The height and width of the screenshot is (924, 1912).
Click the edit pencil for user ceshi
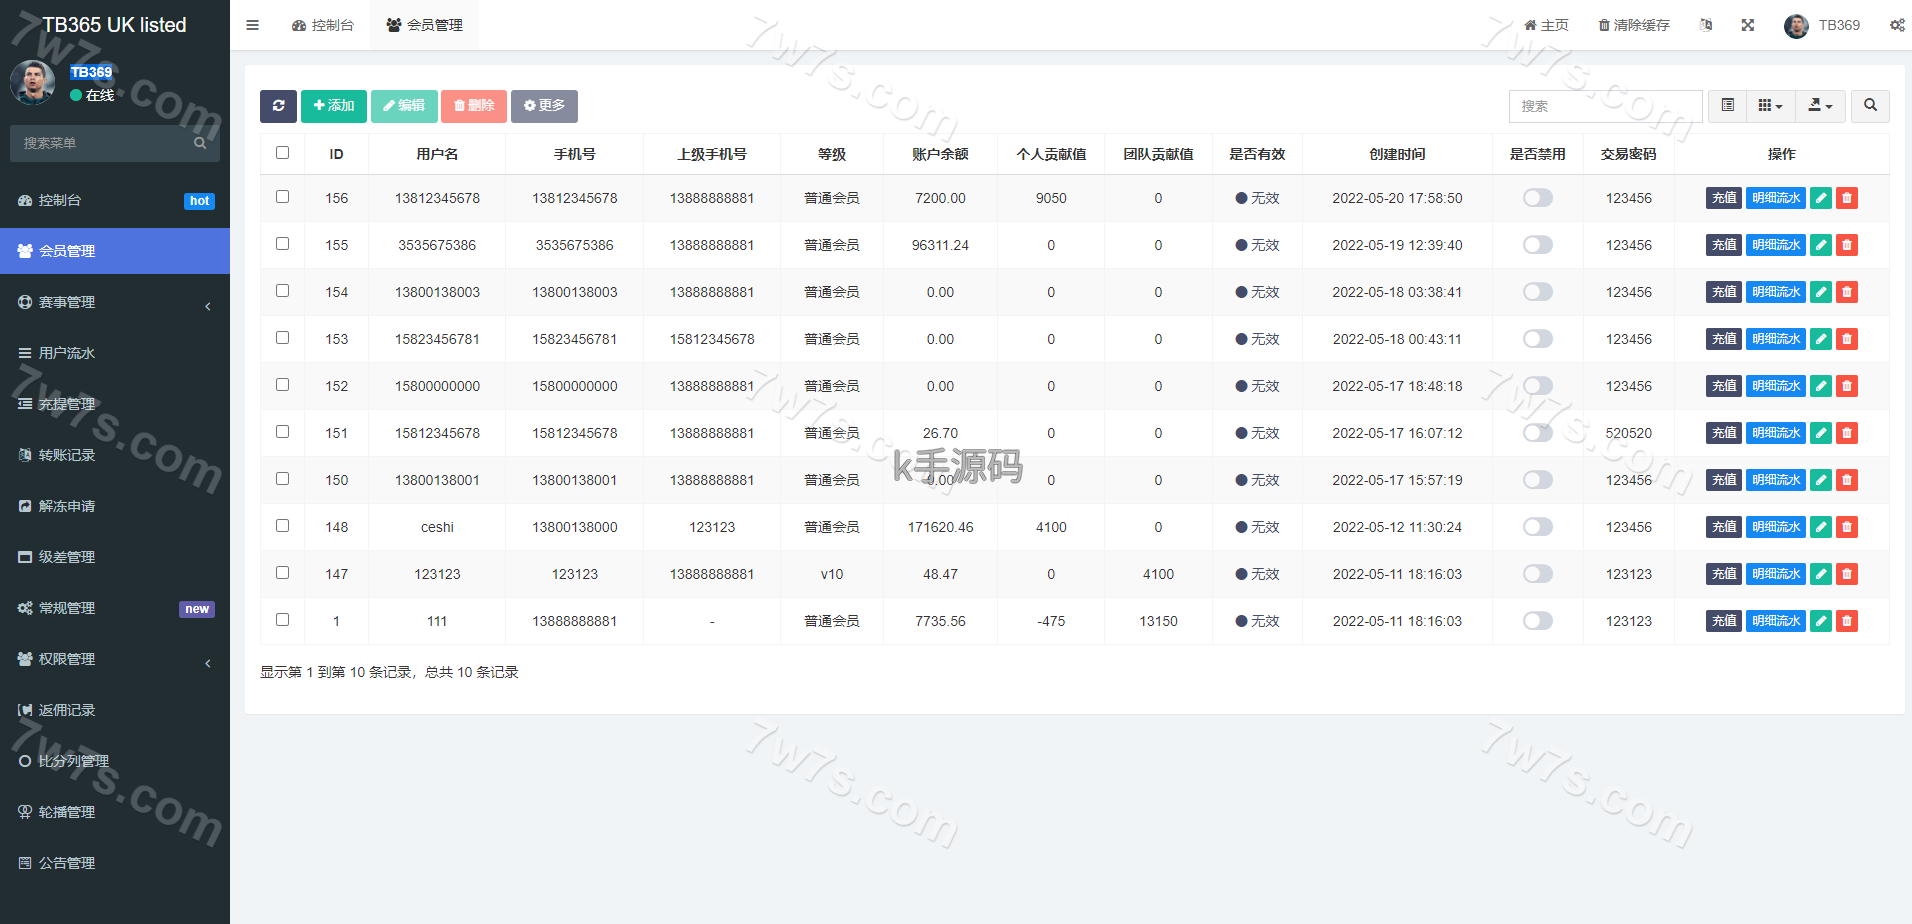point(1821,527)
